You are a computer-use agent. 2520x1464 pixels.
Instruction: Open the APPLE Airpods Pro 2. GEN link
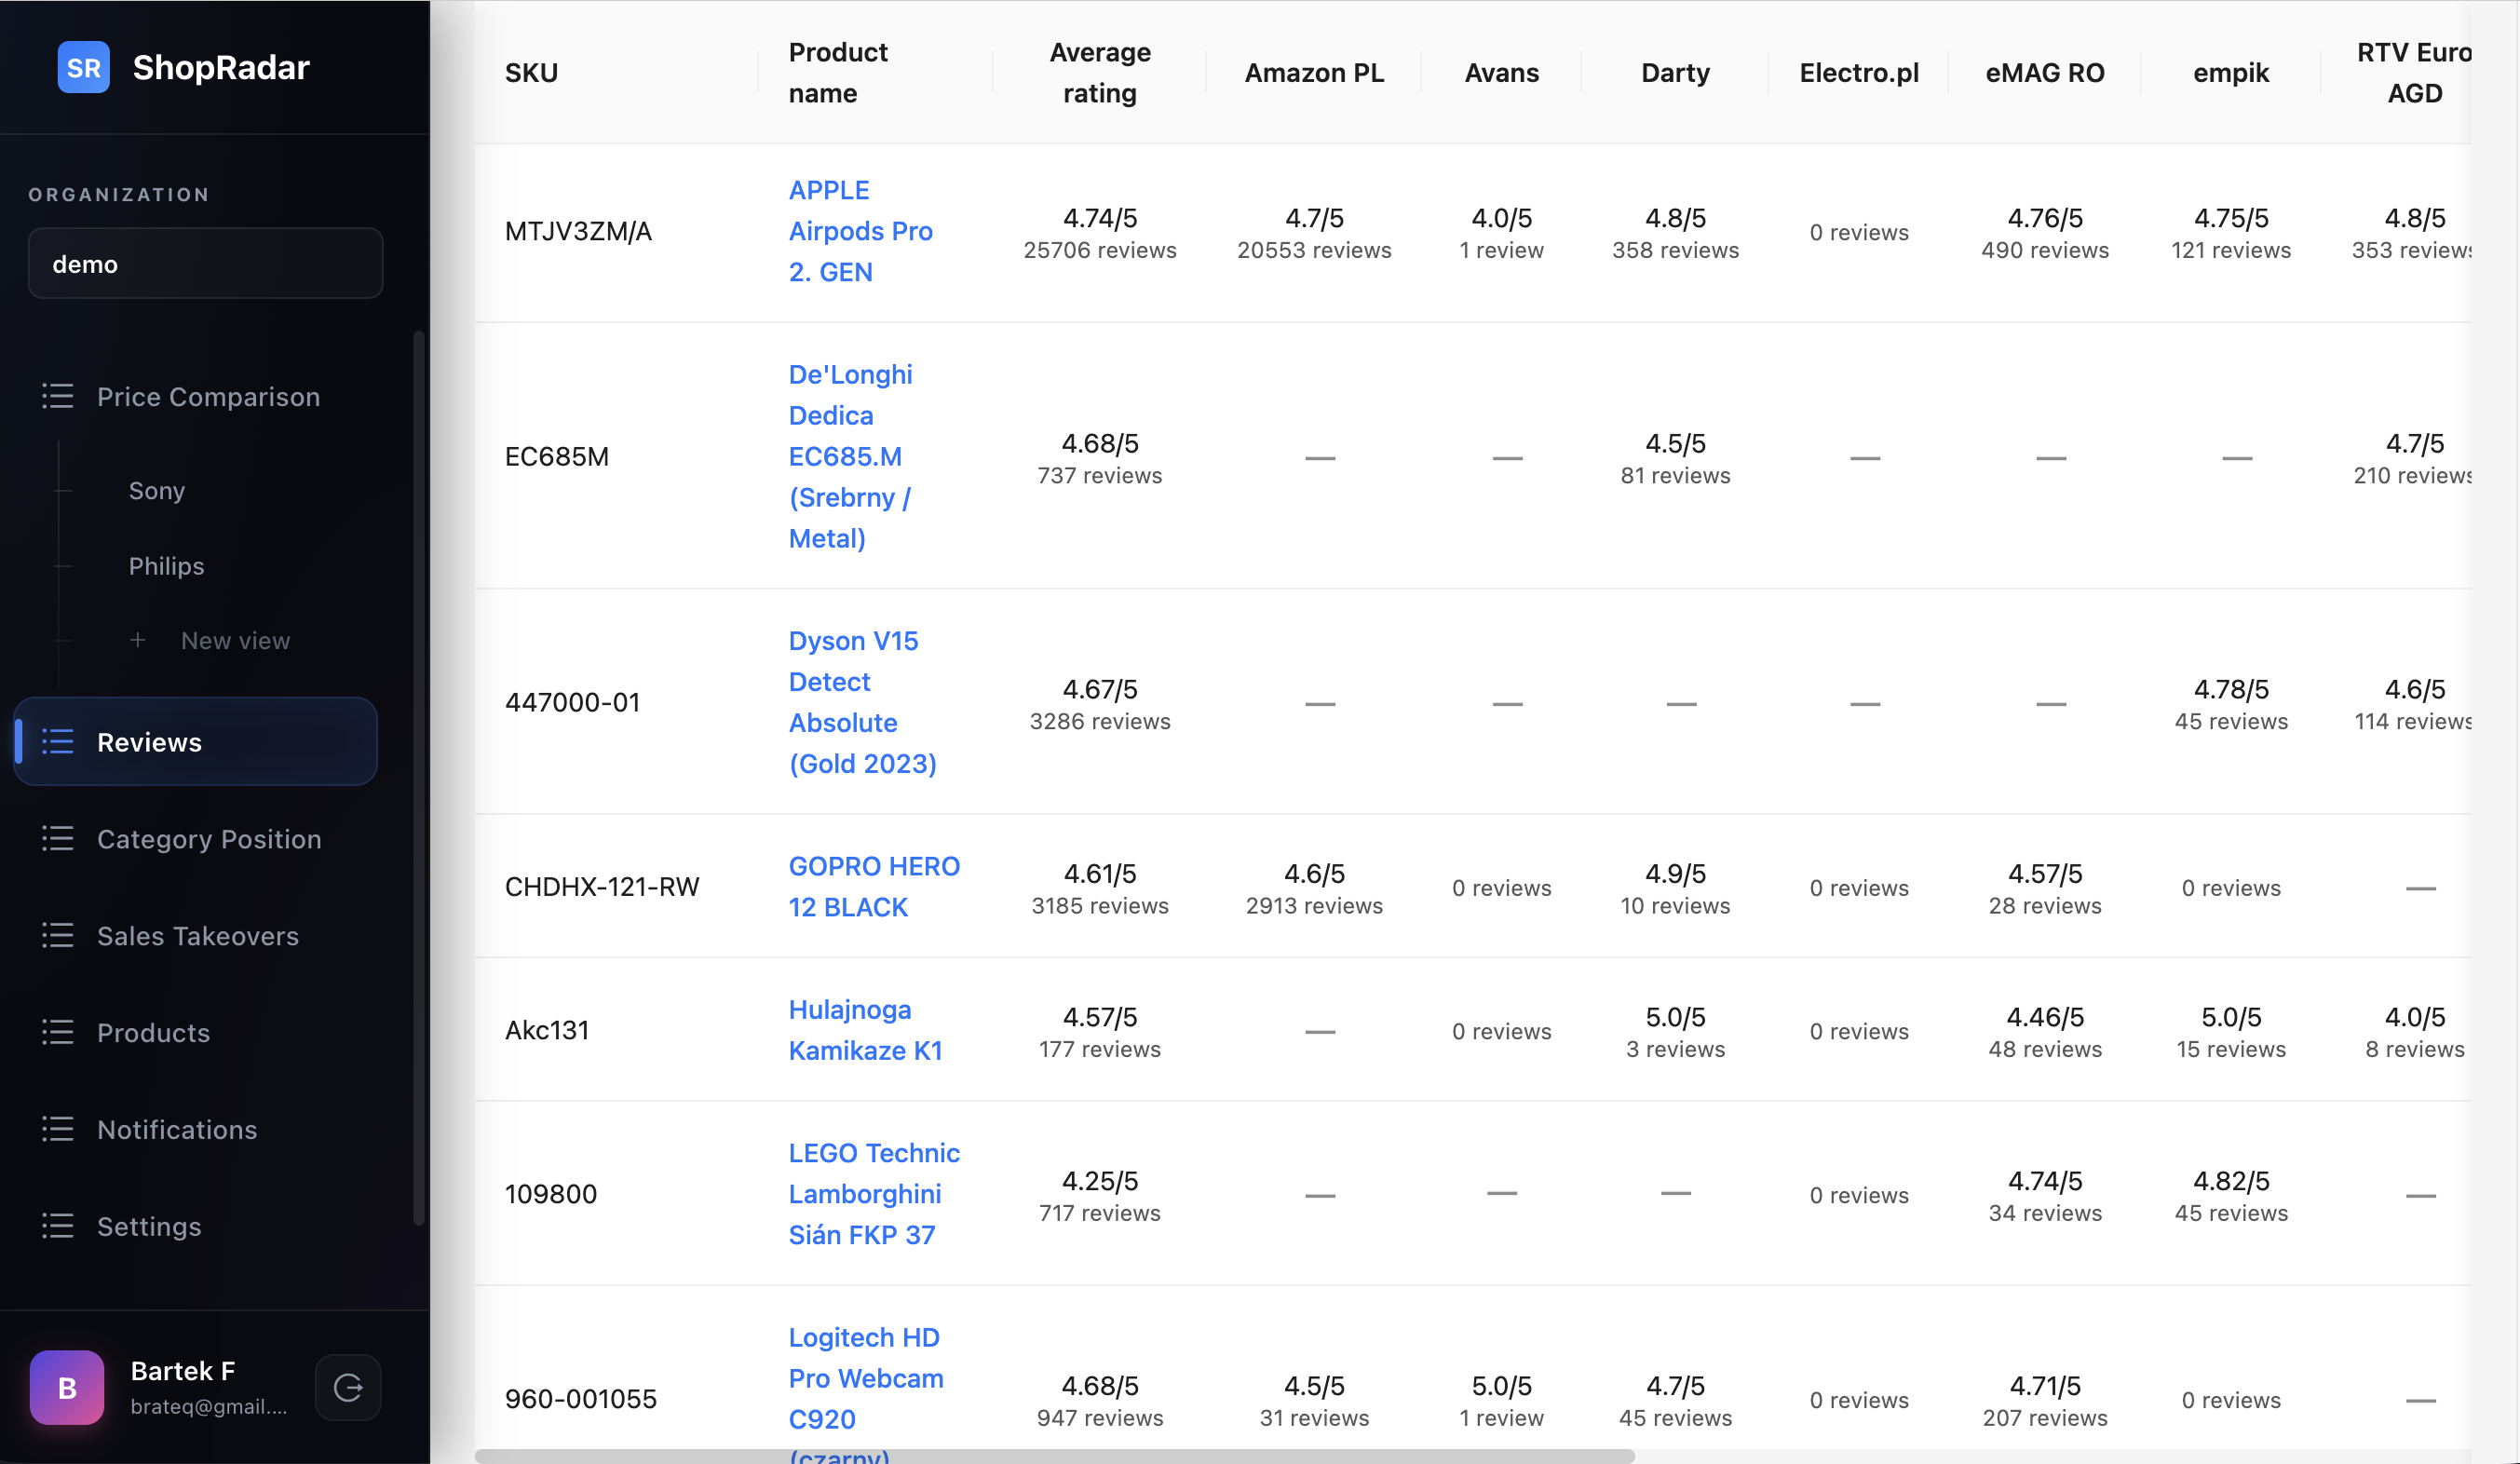click(860, 231)
